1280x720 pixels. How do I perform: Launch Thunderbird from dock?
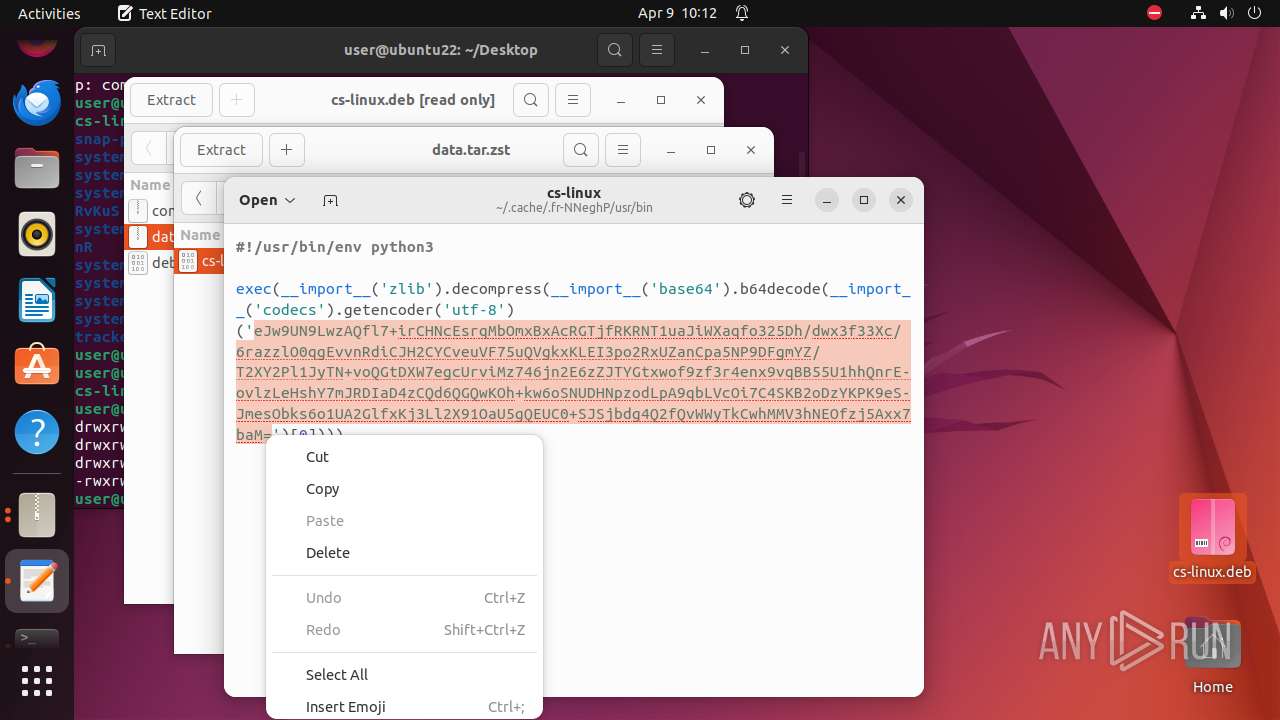[37, 103]
